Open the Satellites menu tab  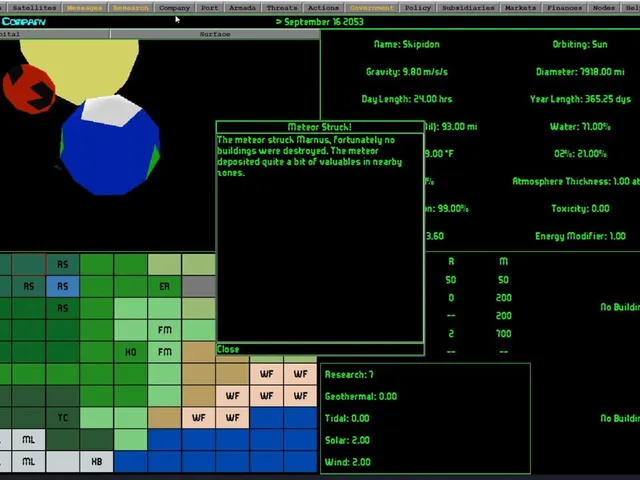[34, 8]
